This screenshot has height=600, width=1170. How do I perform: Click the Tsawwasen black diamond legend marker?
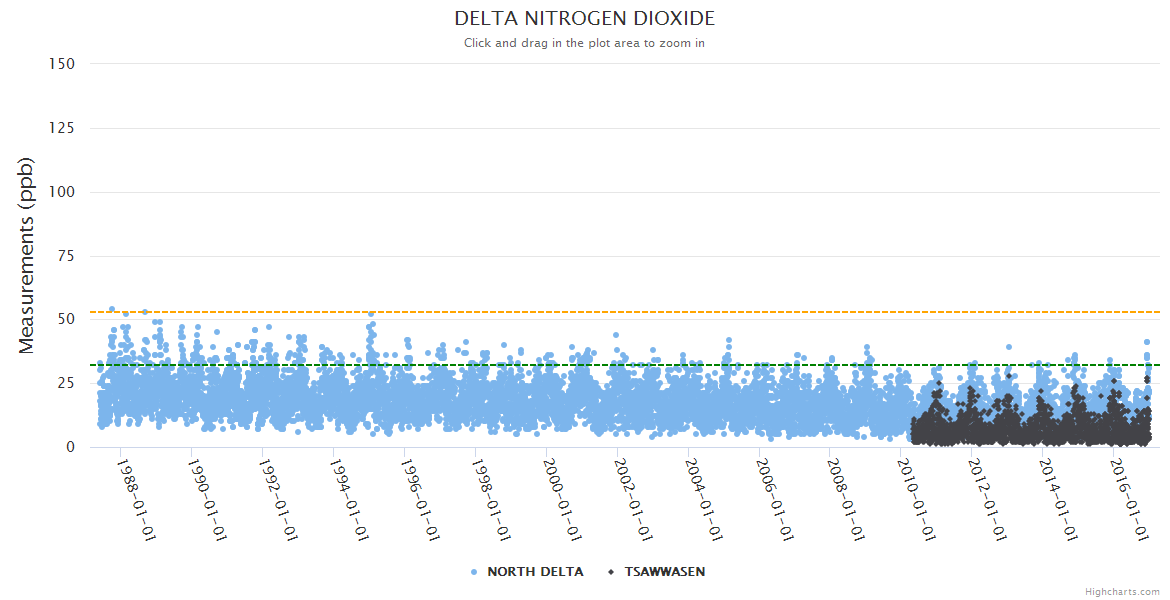611,572
